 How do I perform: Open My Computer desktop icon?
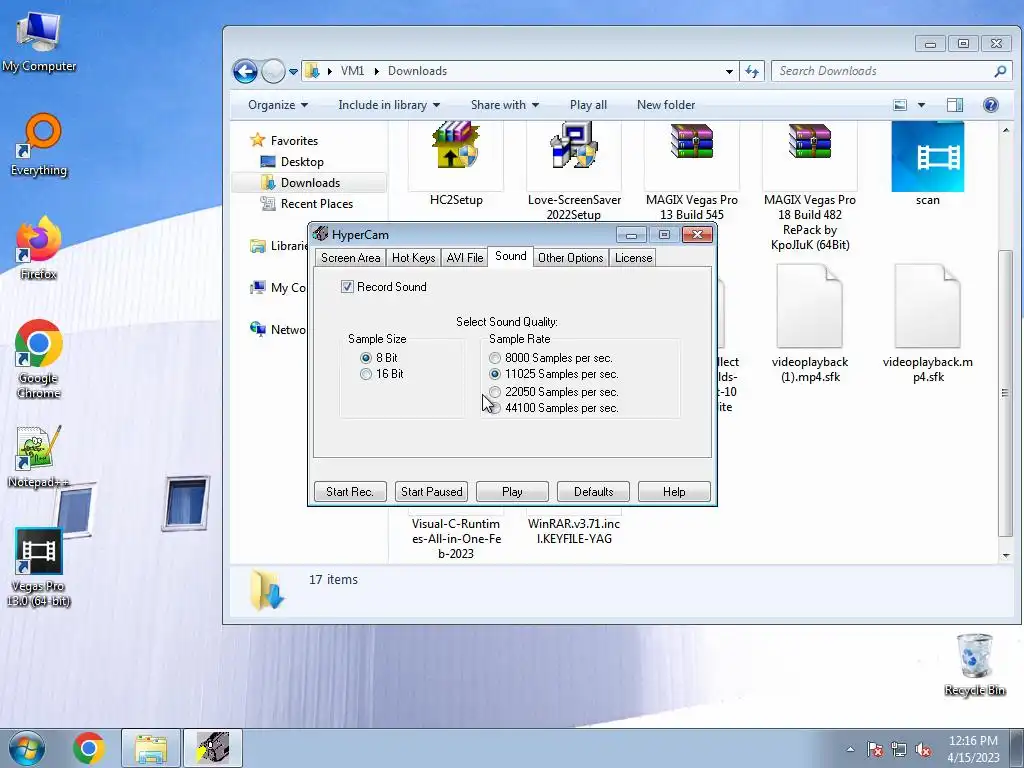click(x=39, y=41)
